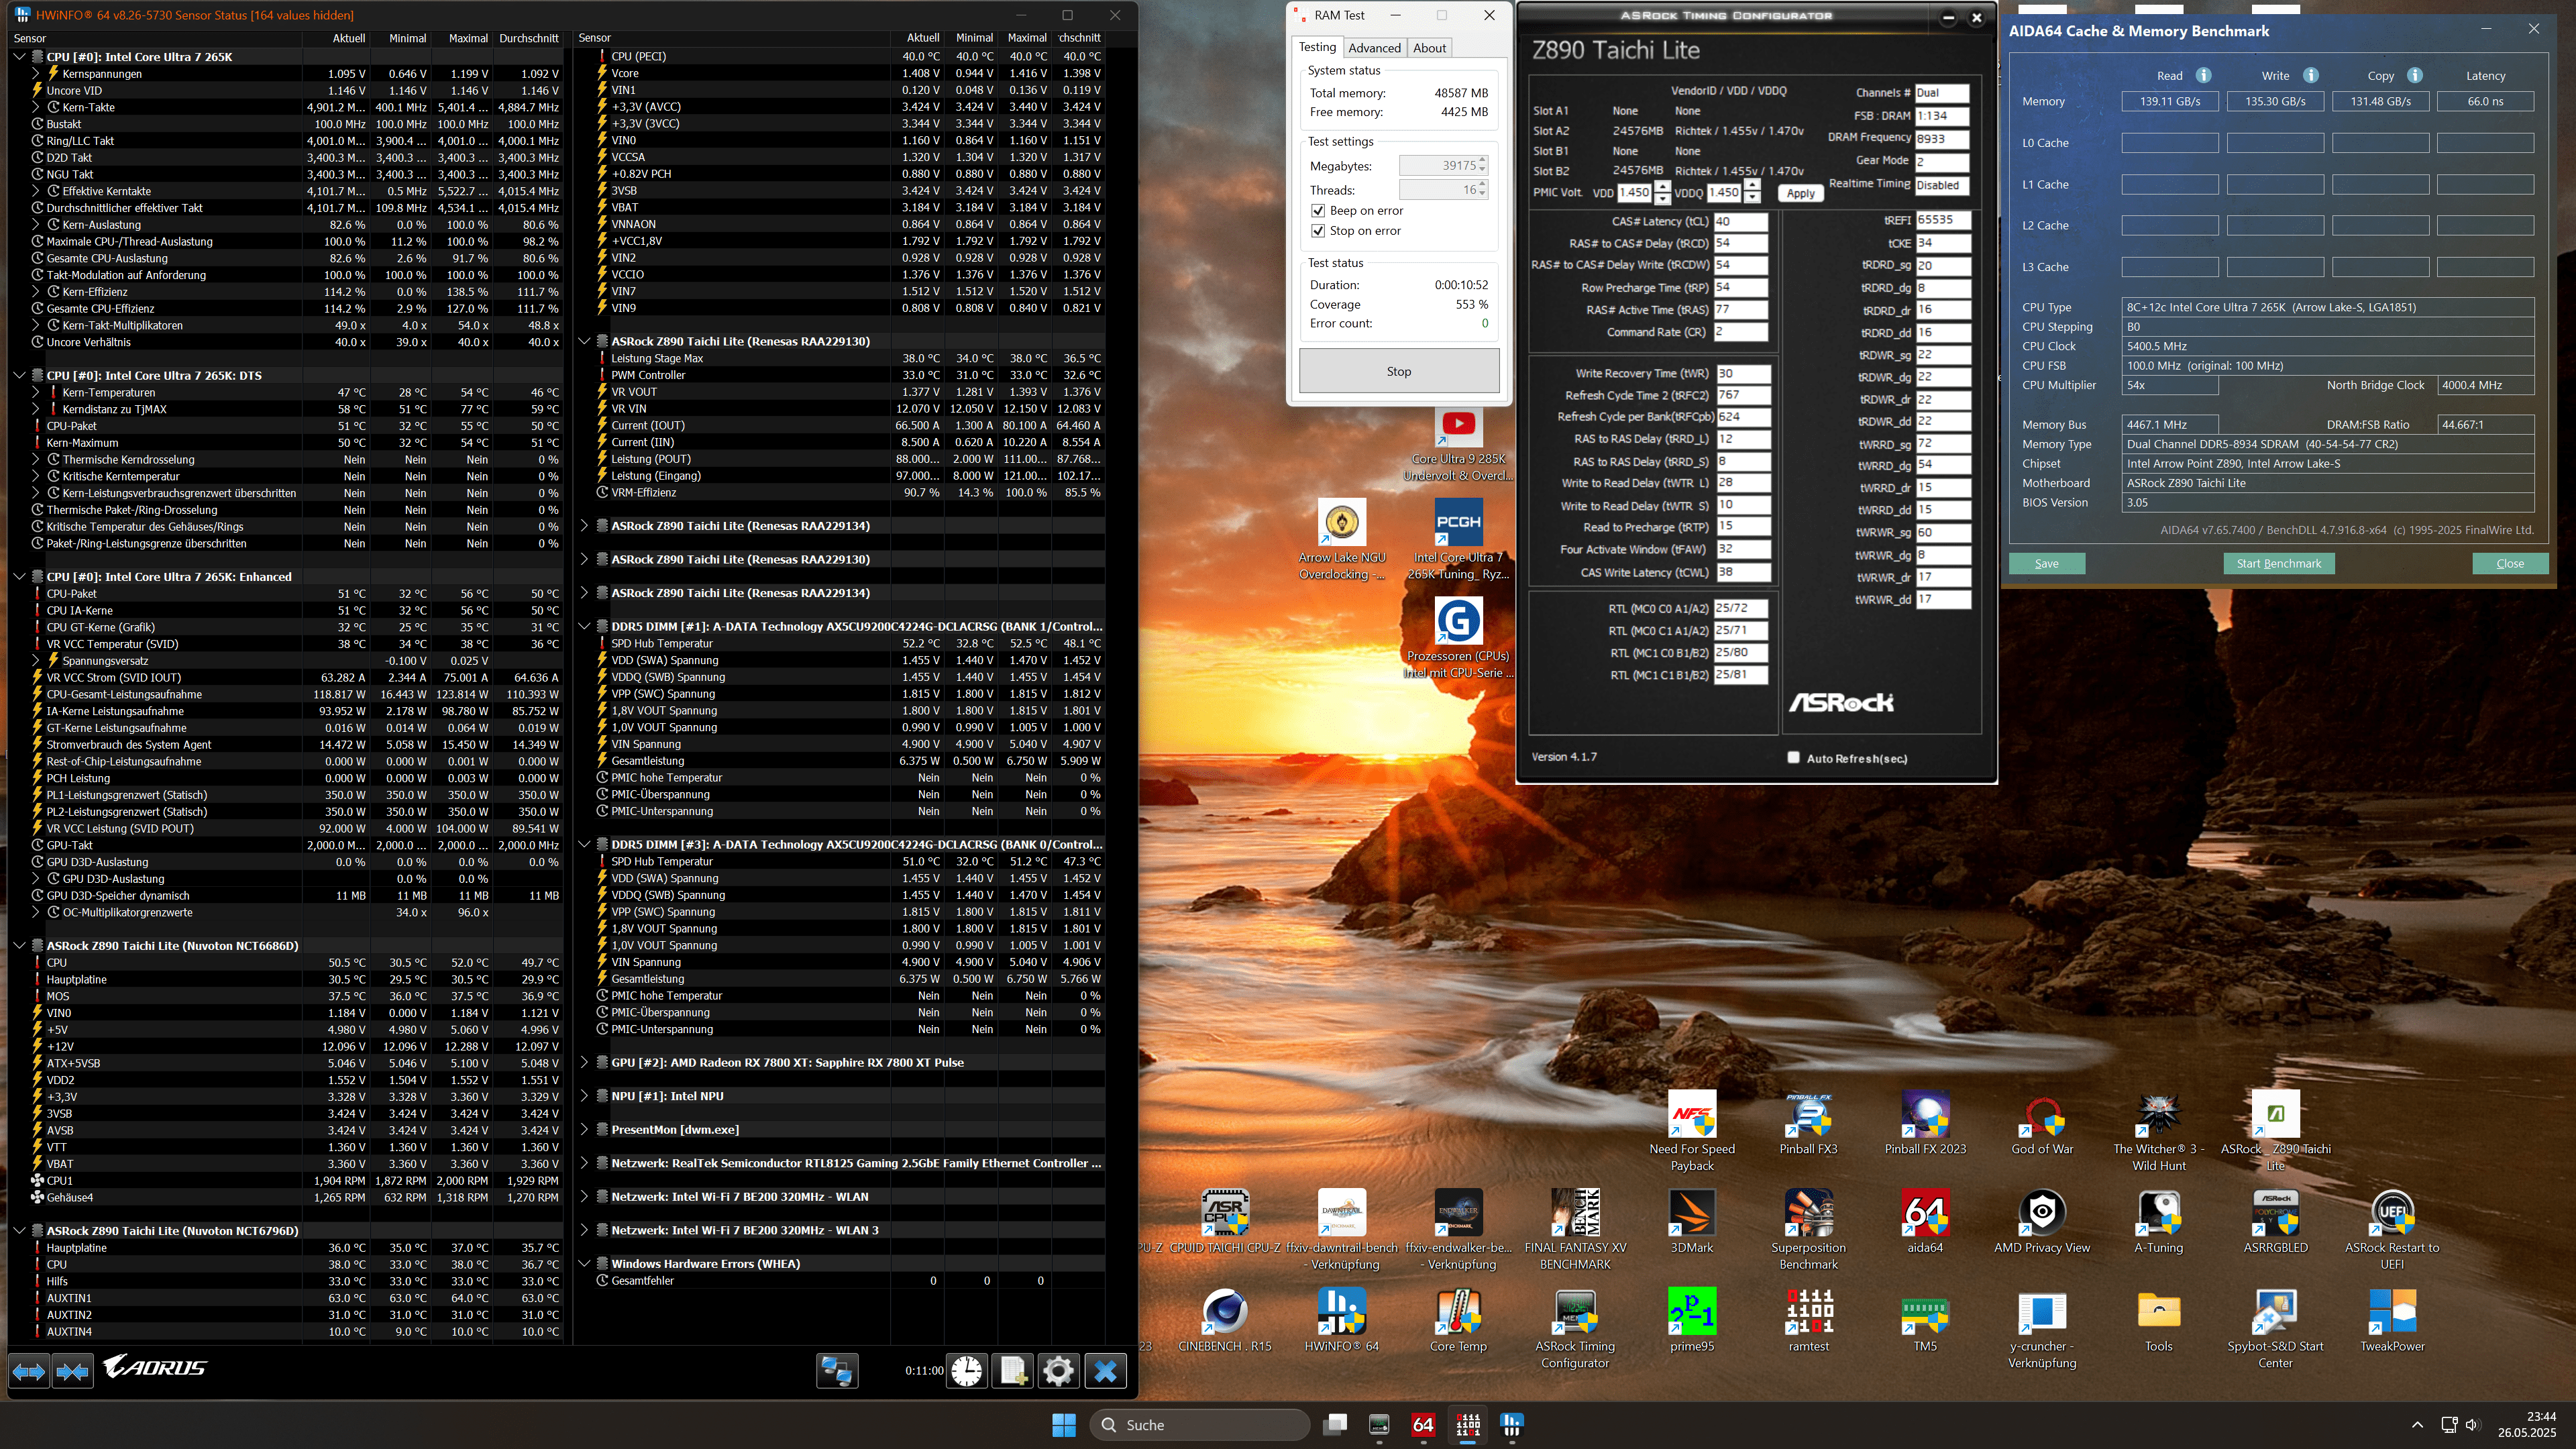2576x1449 pixels.
Task: Uncheck Stop on error checkbox
Action: click(1318, 231)
